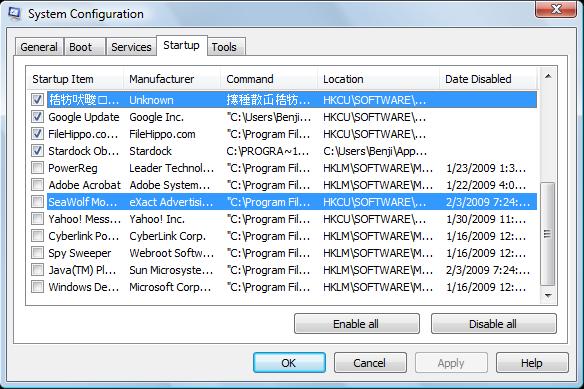Image resolution: width=584 pixels, height=389 pixels.
Task: Select the Microsoft Corp... manufacturer cell
Action: click(170, 287)
